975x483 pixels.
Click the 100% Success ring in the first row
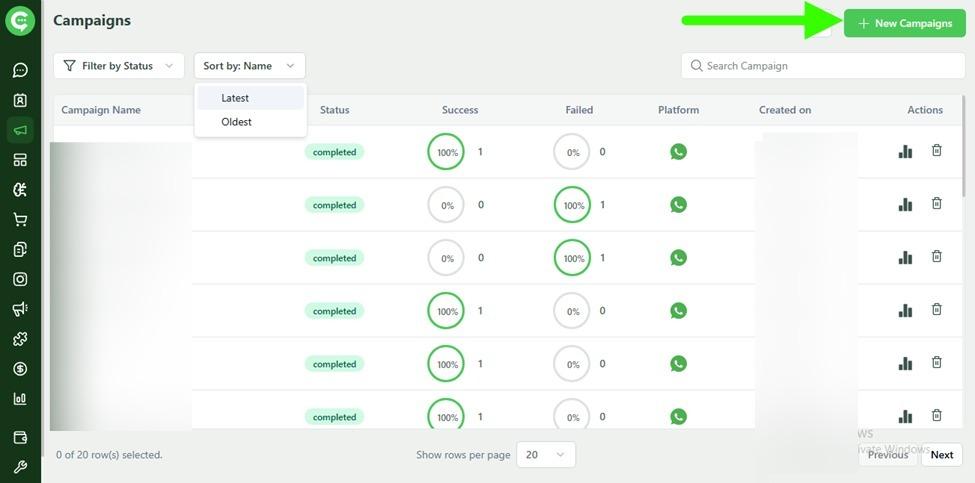coord(446,152)
